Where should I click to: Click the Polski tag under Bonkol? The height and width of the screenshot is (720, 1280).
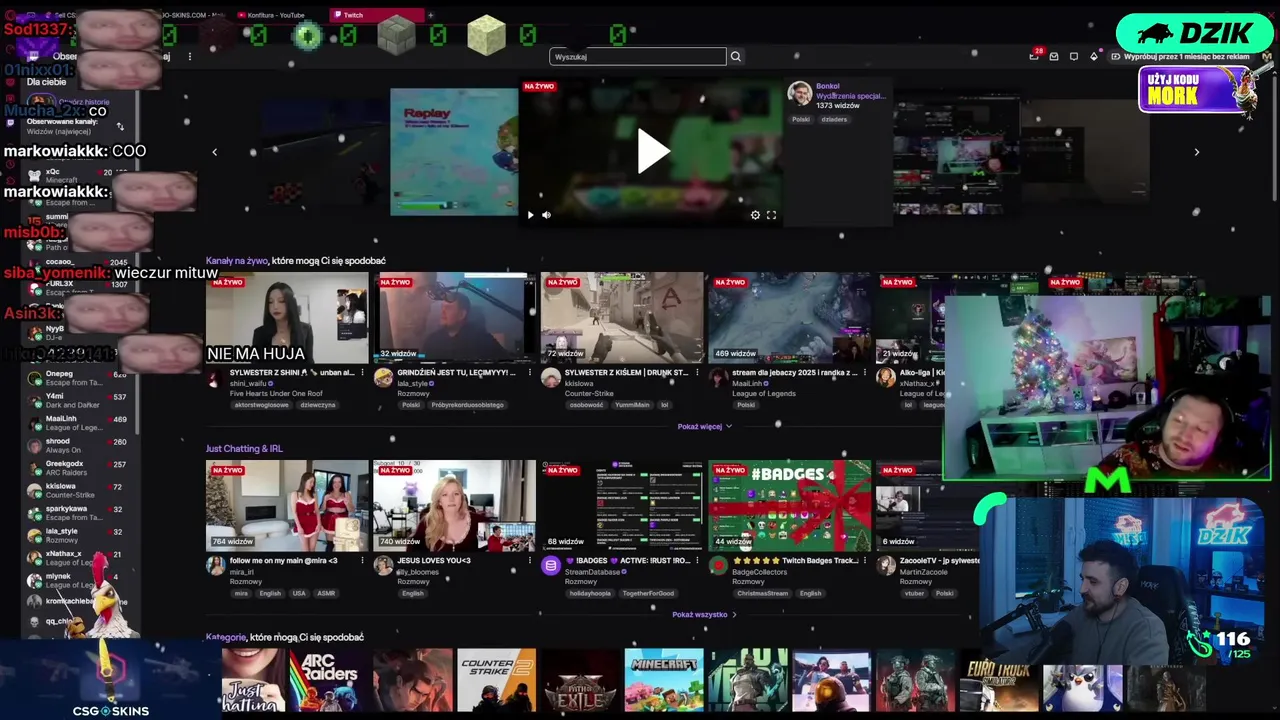(x=801, y=119)
